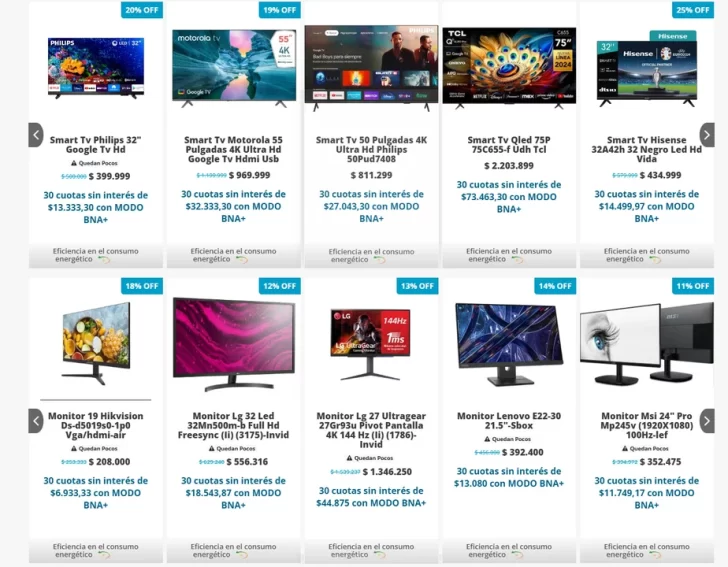Open the Monitor Lenovo E22-30 title link
Viewport: 728px width, 567px height.
(x=509, y=420)
